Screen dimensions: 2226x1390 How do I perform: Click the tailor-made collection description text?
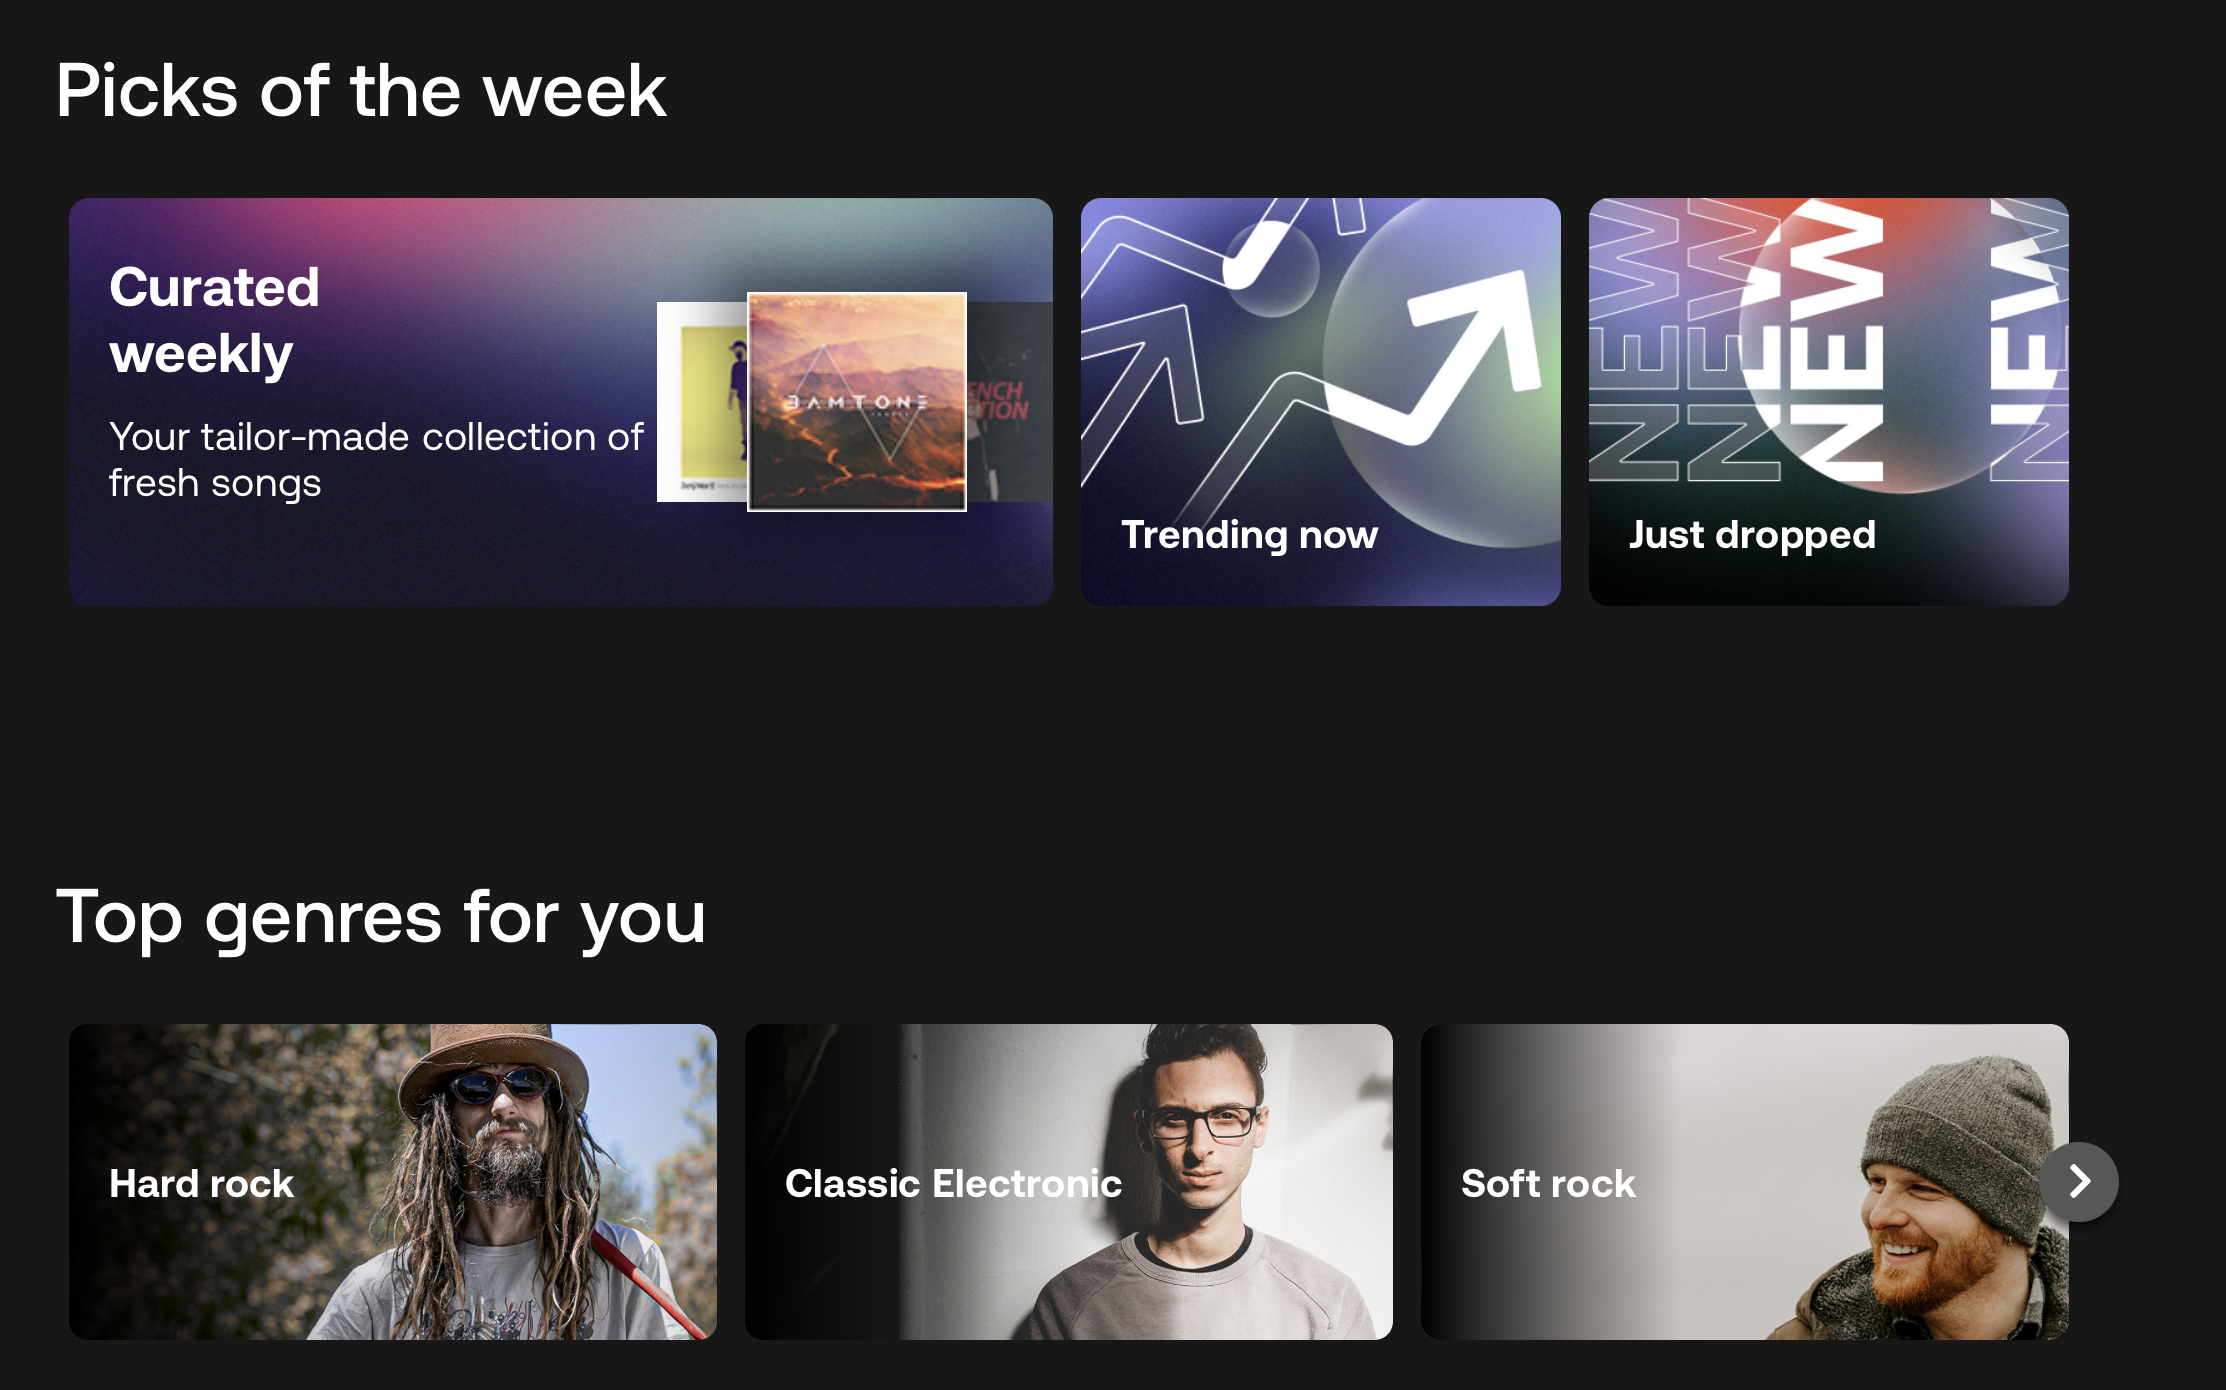pos(376,460)
